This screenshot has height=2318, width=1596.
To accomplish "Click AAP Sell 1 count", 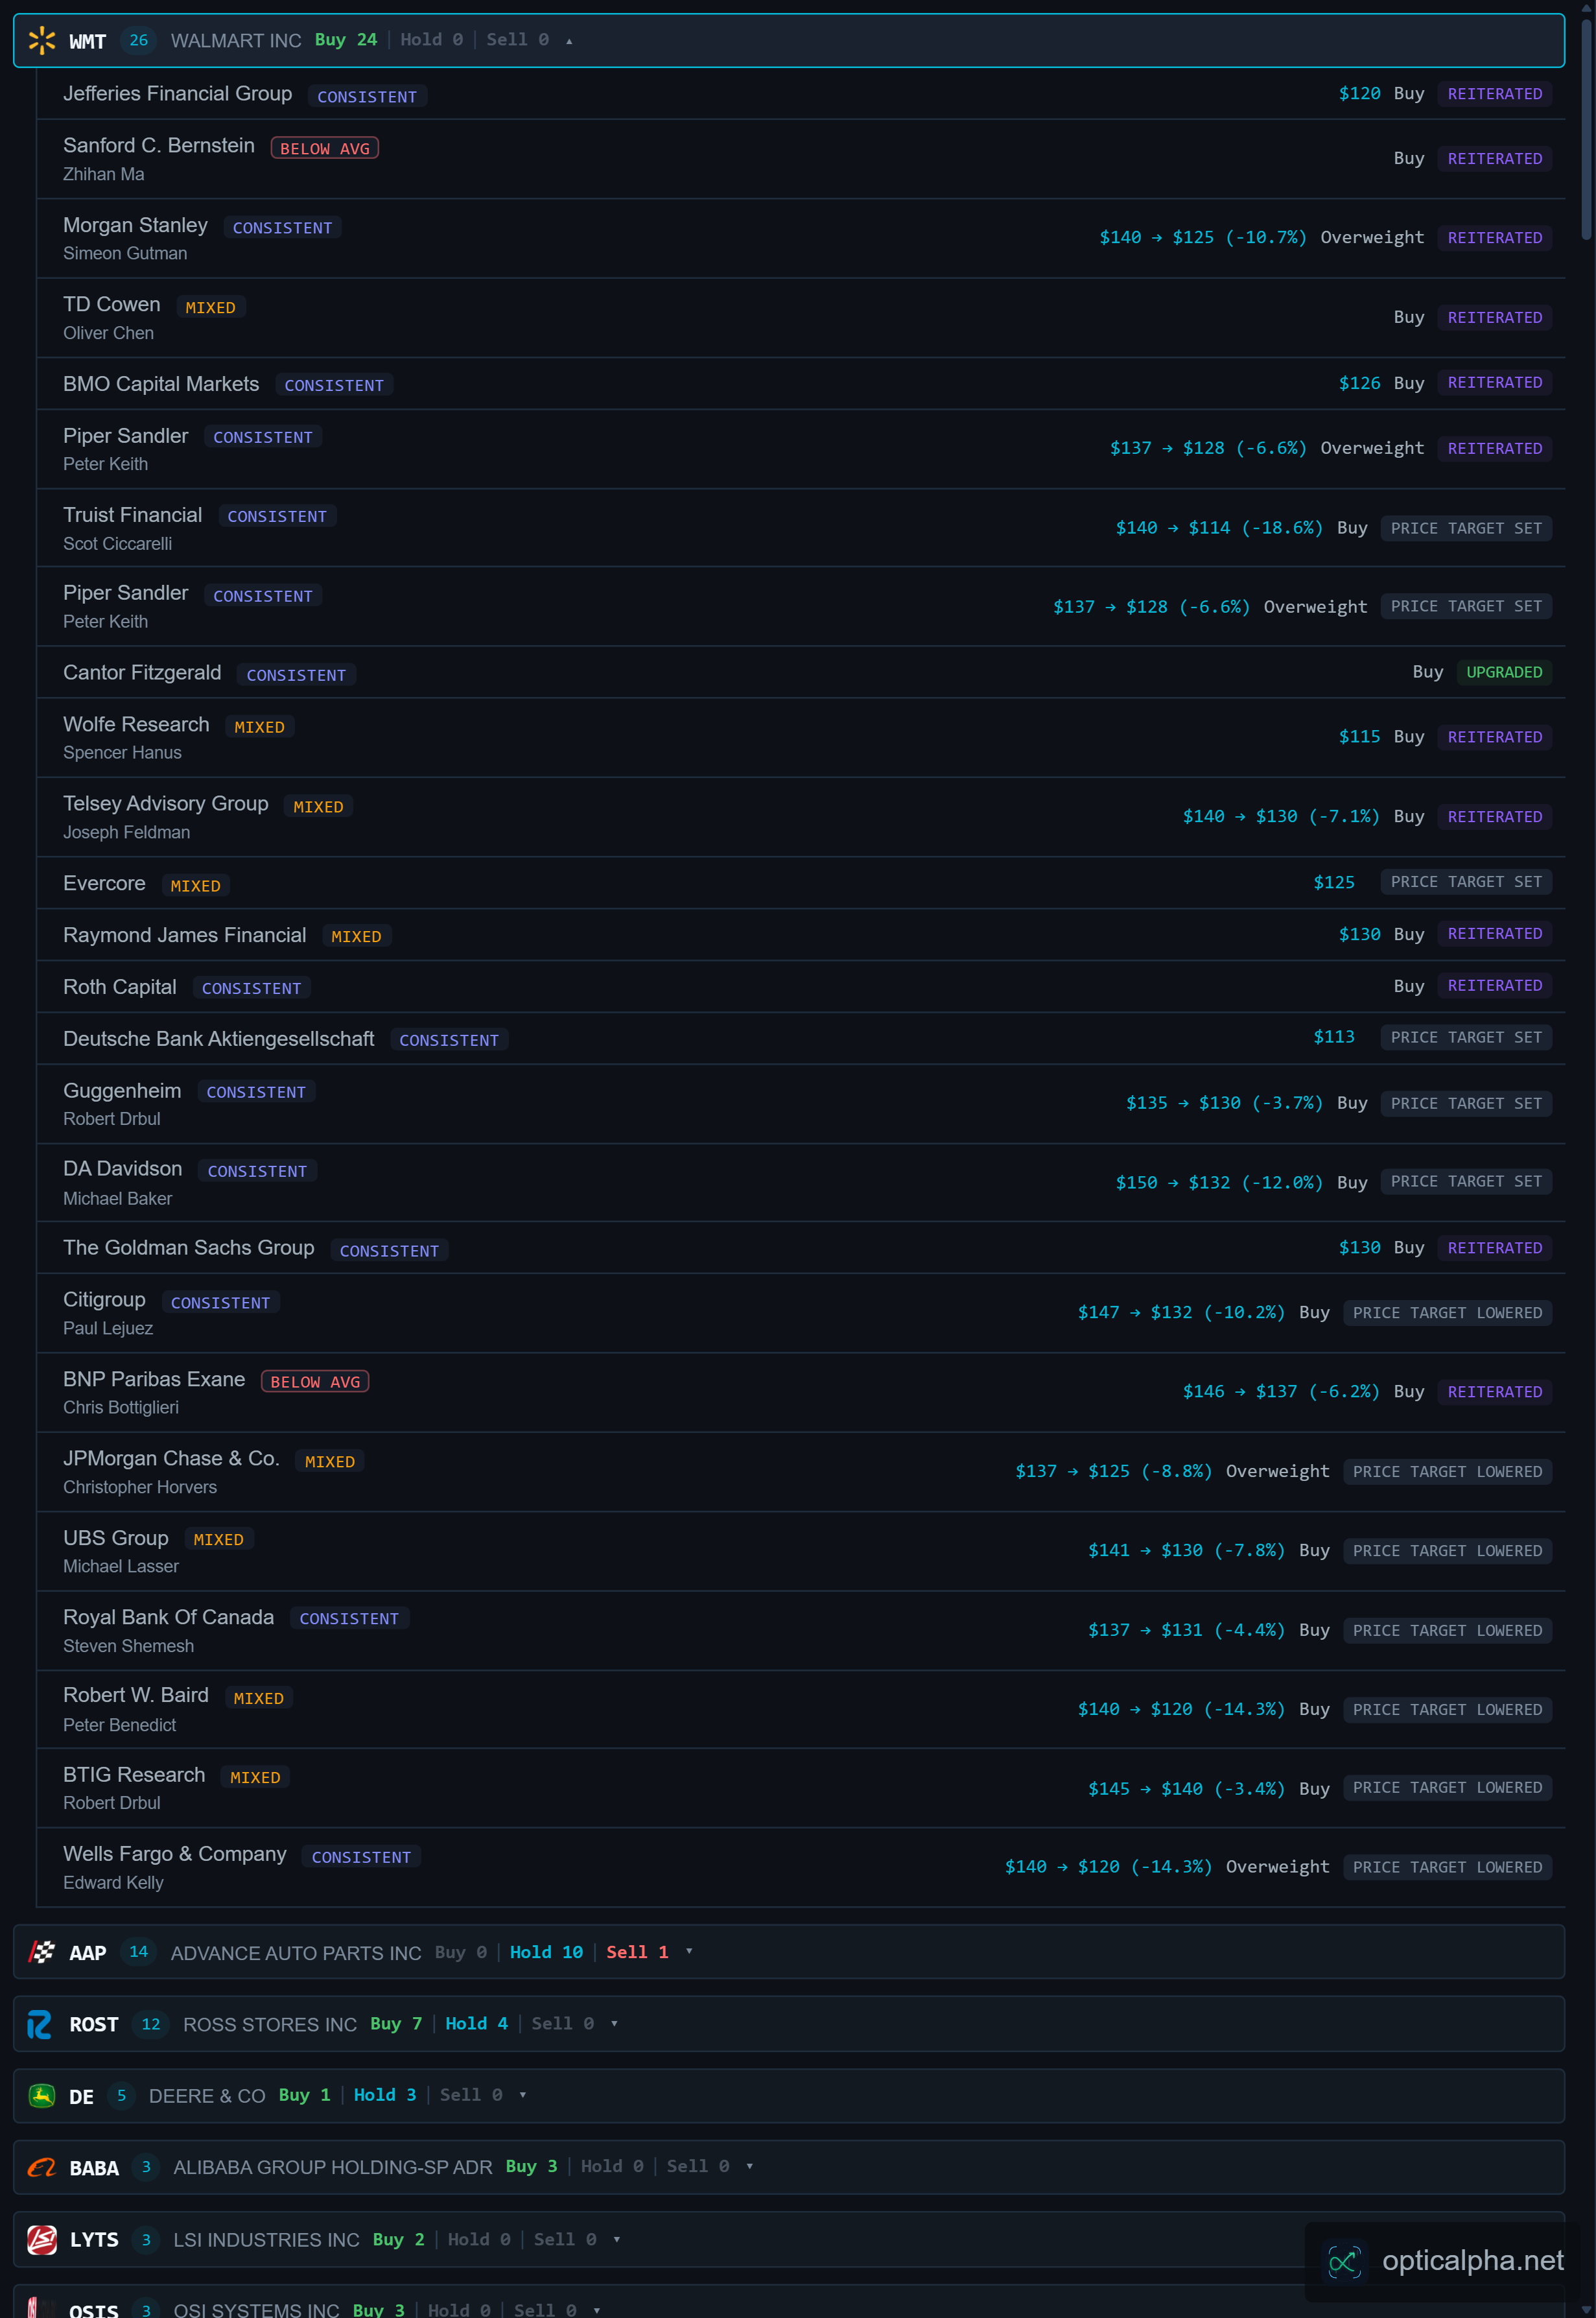I will coord(637,1952).
